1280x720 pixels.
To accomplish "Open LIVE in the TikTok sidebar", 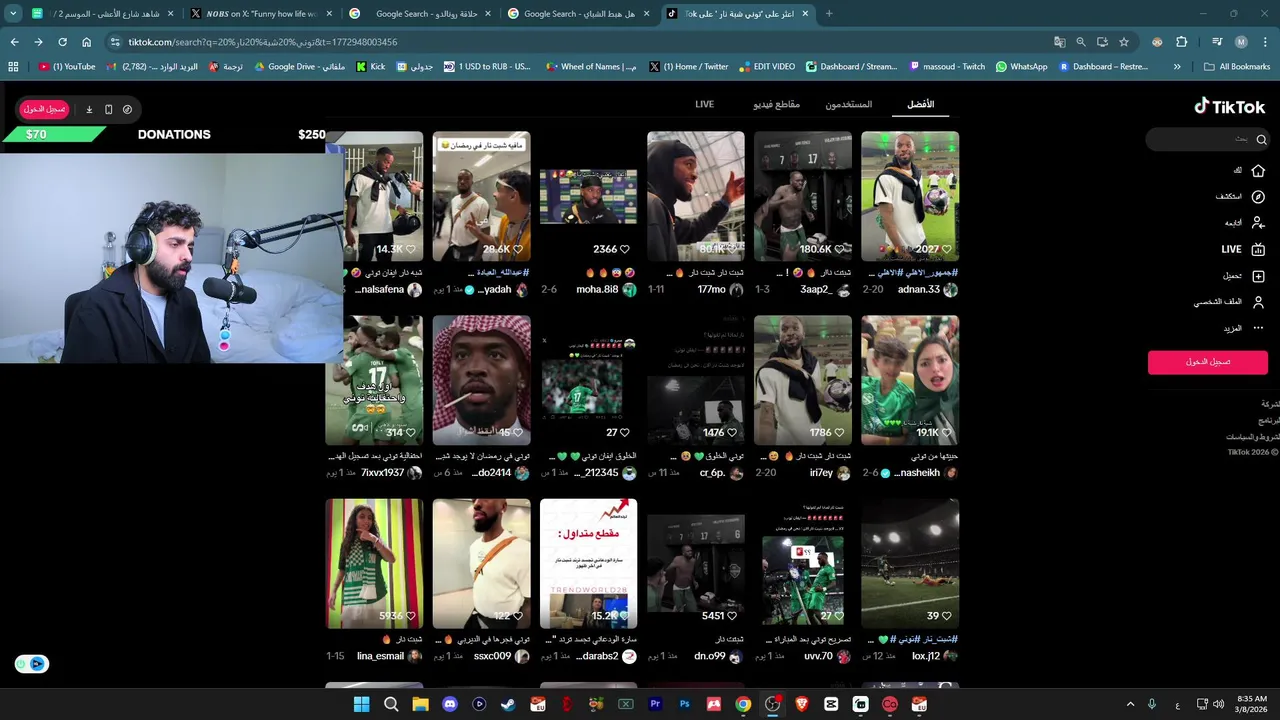I will tap(1243, 250).
